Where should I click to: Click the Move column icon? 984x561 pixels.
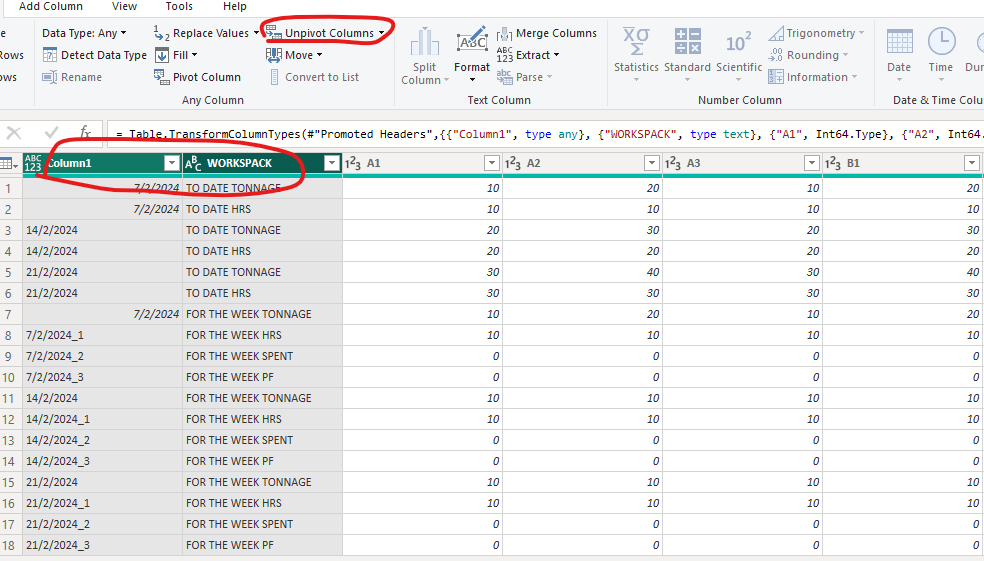pyautogui.click(x=274, y=55)
